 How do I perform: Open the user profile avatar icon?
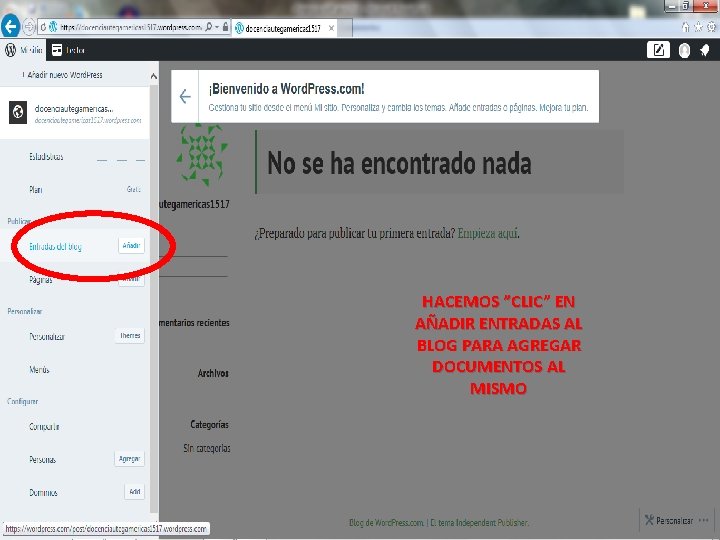click(x=684, y=50)
